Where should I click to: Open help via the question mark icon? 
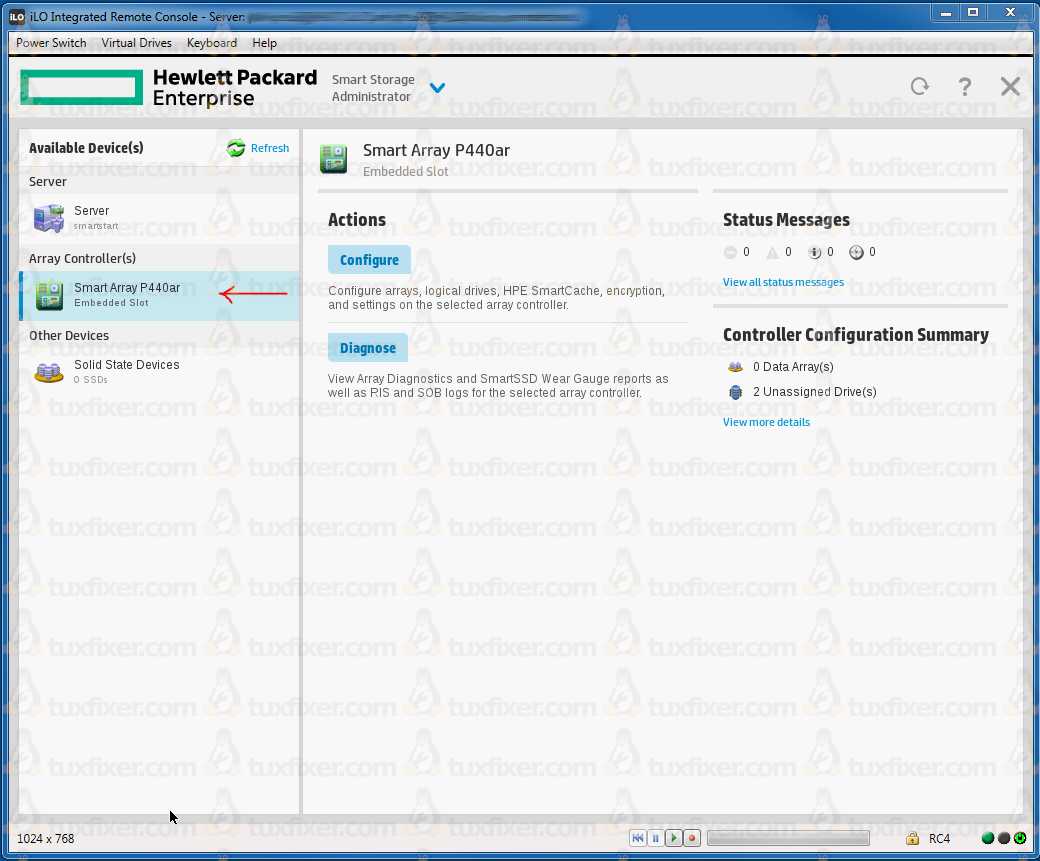coord(964,87)
